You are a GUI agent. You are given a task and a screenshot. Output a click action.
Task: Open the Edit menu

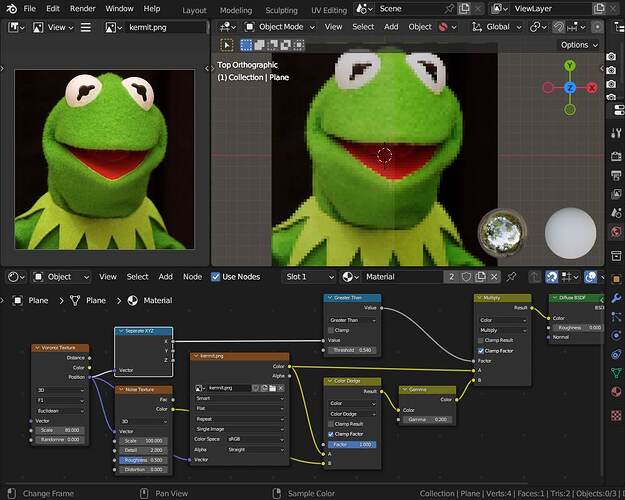point(53,8)
